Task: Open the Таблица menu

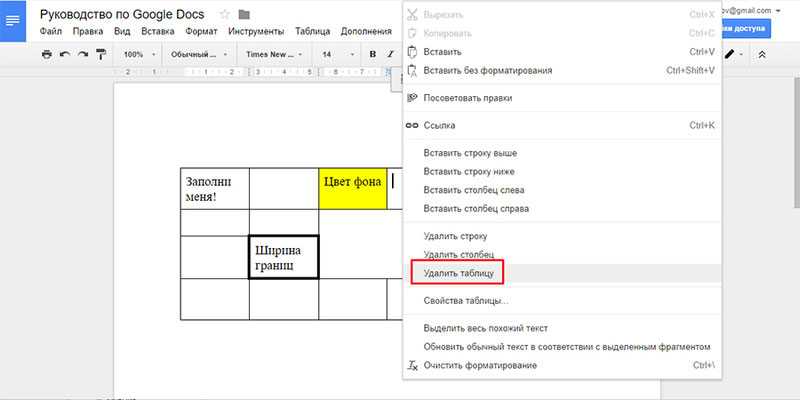Action: point(313,31)
